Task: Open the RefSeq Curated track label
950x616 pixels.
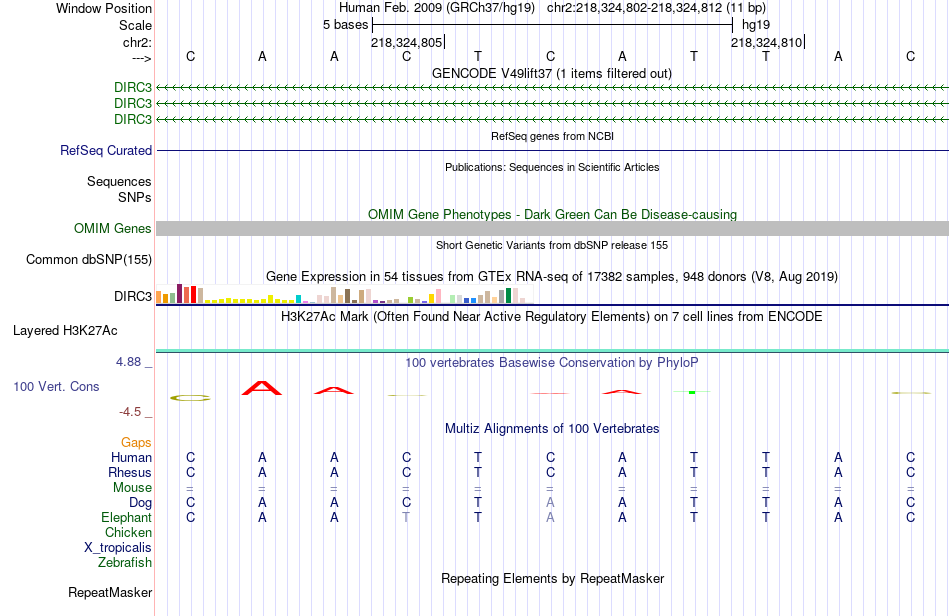Action: pyautogui.click(x=105, y=150)
